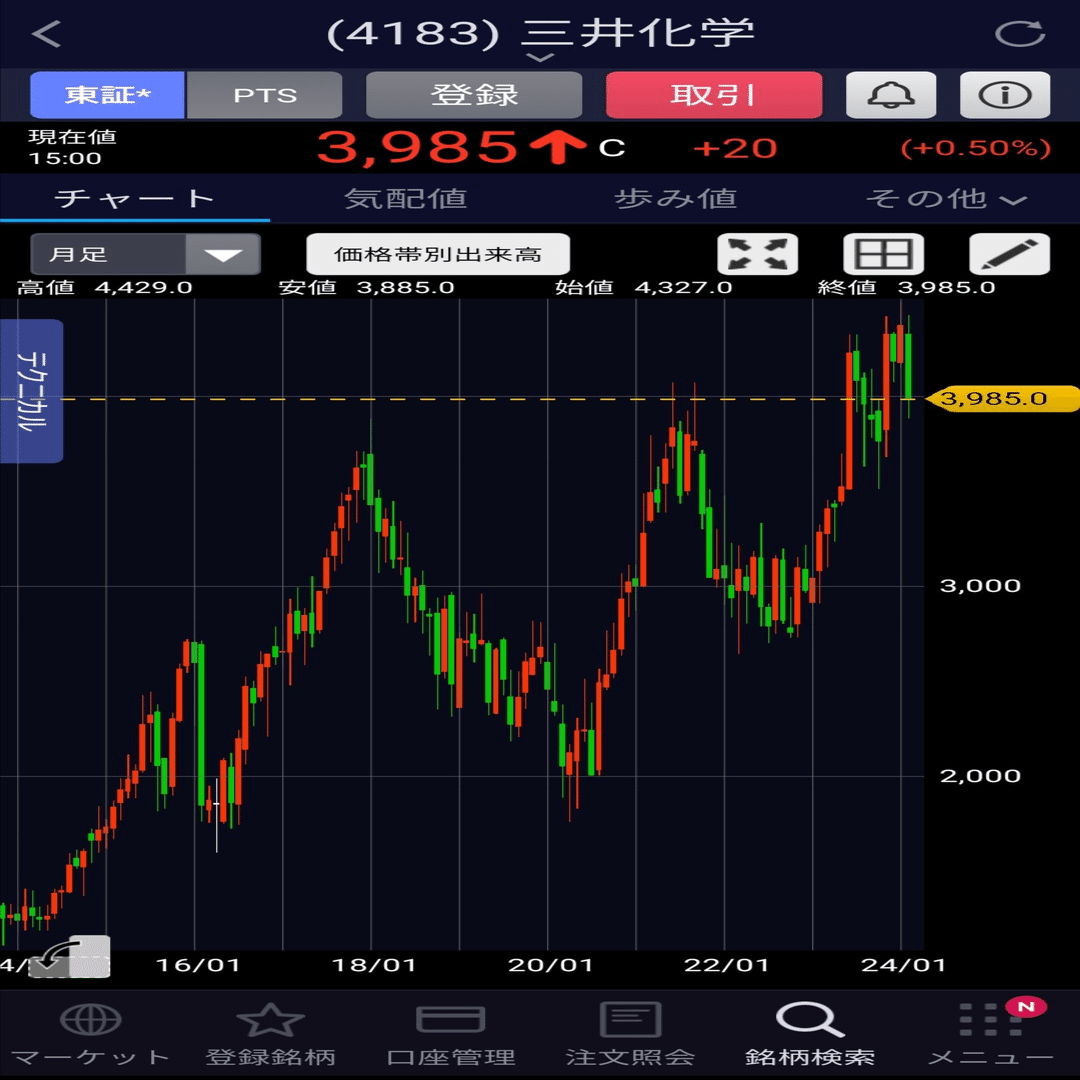Switch to PTS market toggle
Viewport: 1080px width, 1080px height.
(x=264, y=95)
